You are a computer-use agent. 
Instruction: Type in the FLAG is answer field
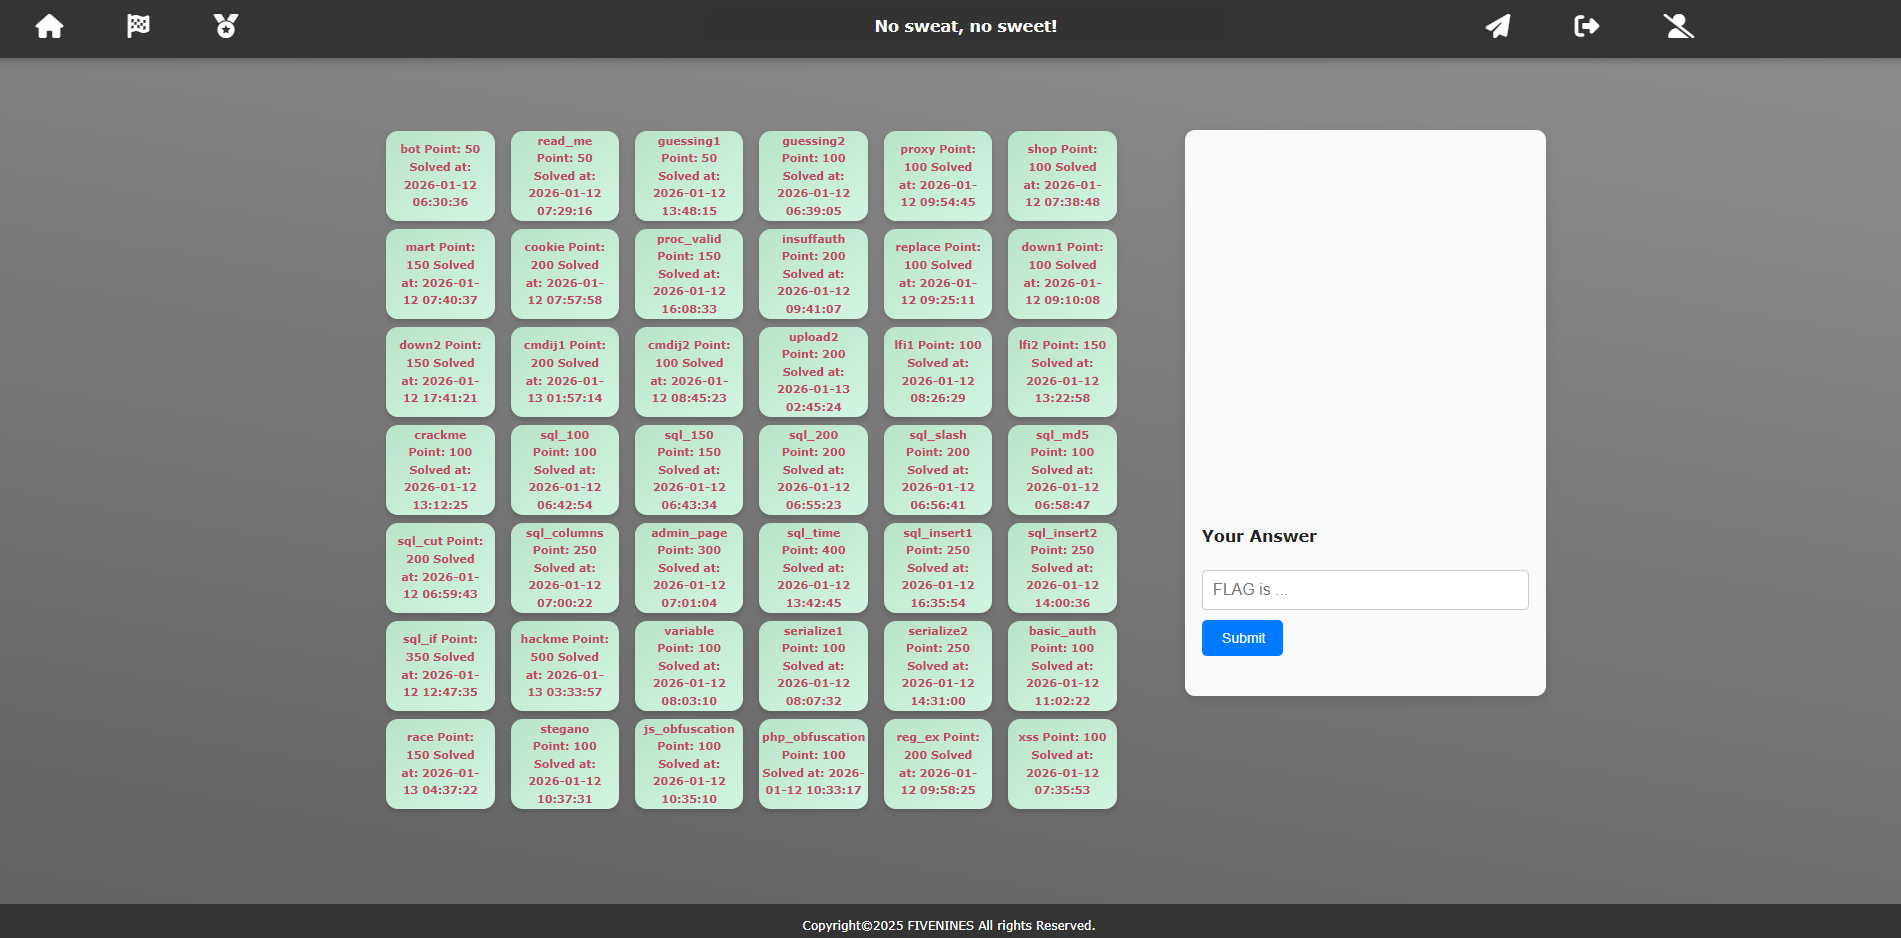click(x=1364, y=590)
